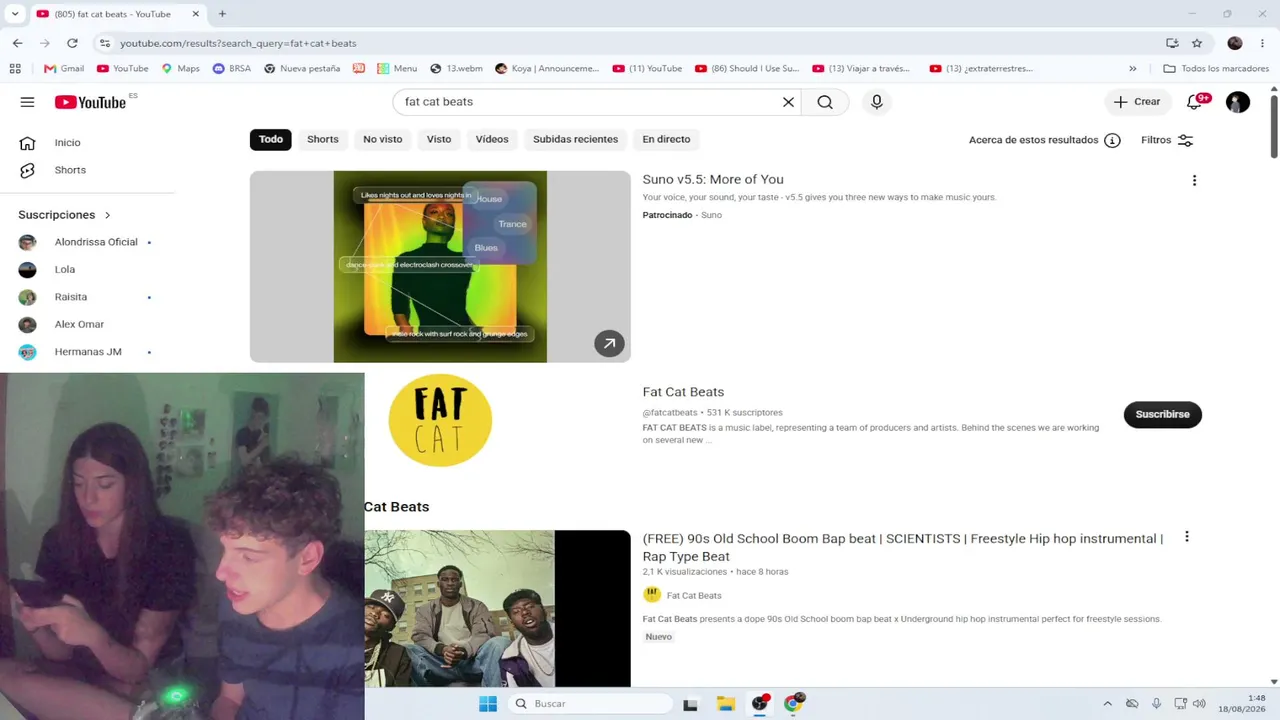Filter results by No visto chip
Image resolution: width=1280 pixels, height=720 pixels.
383,140
